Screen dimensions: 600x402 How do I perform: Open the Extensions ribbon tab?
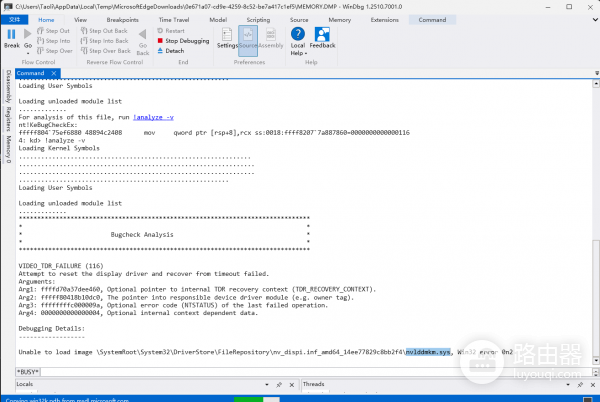[385, 20]
